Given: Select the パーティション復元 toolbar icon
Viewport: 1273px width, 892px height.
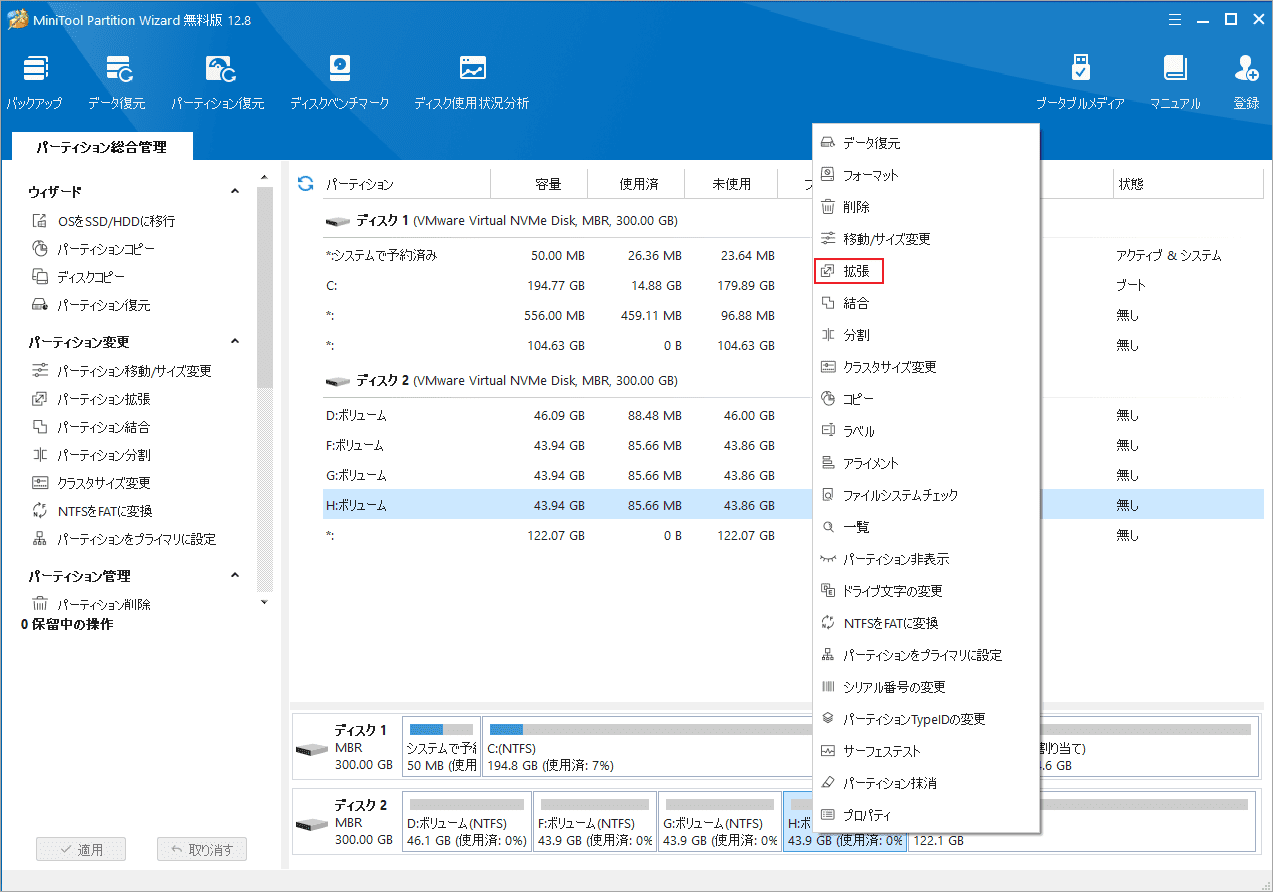Looking at the screenshot, I should click(x=218, y=78).
